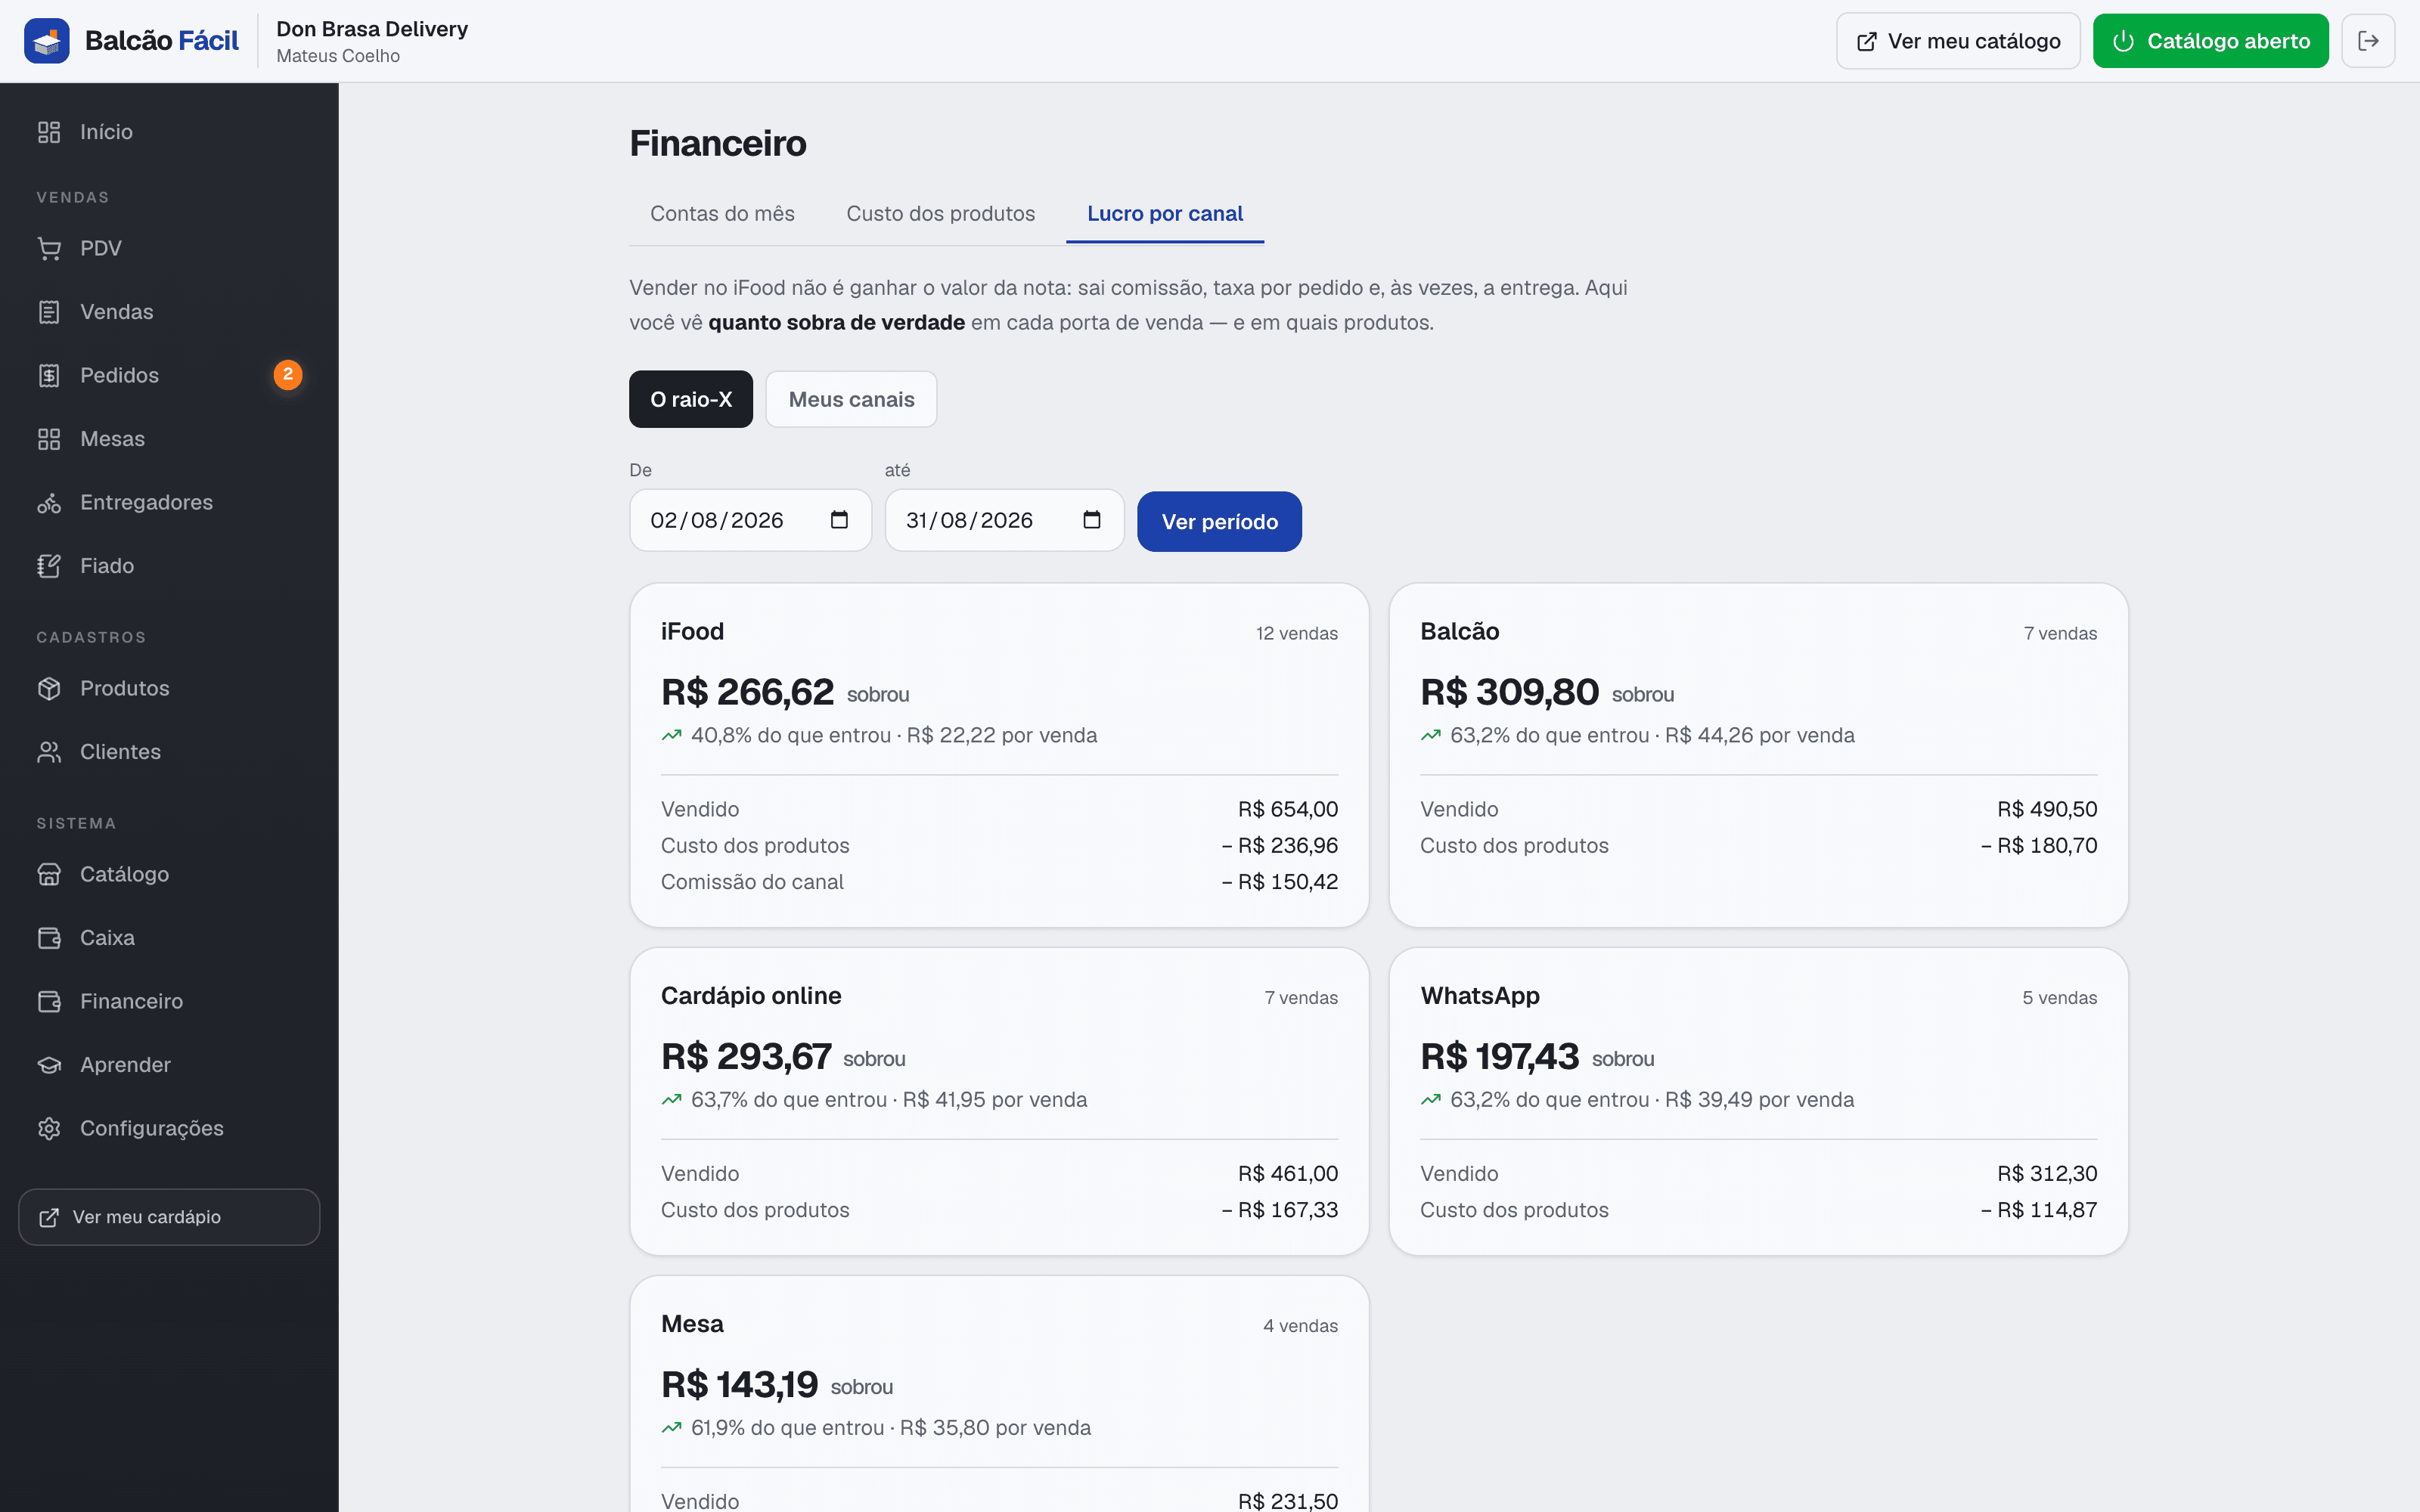The width and height of the screenshot is (2420, 1512).
Task: Click the "5 vendas" count on WhatsApp
Action: (x=2060, y=998)
